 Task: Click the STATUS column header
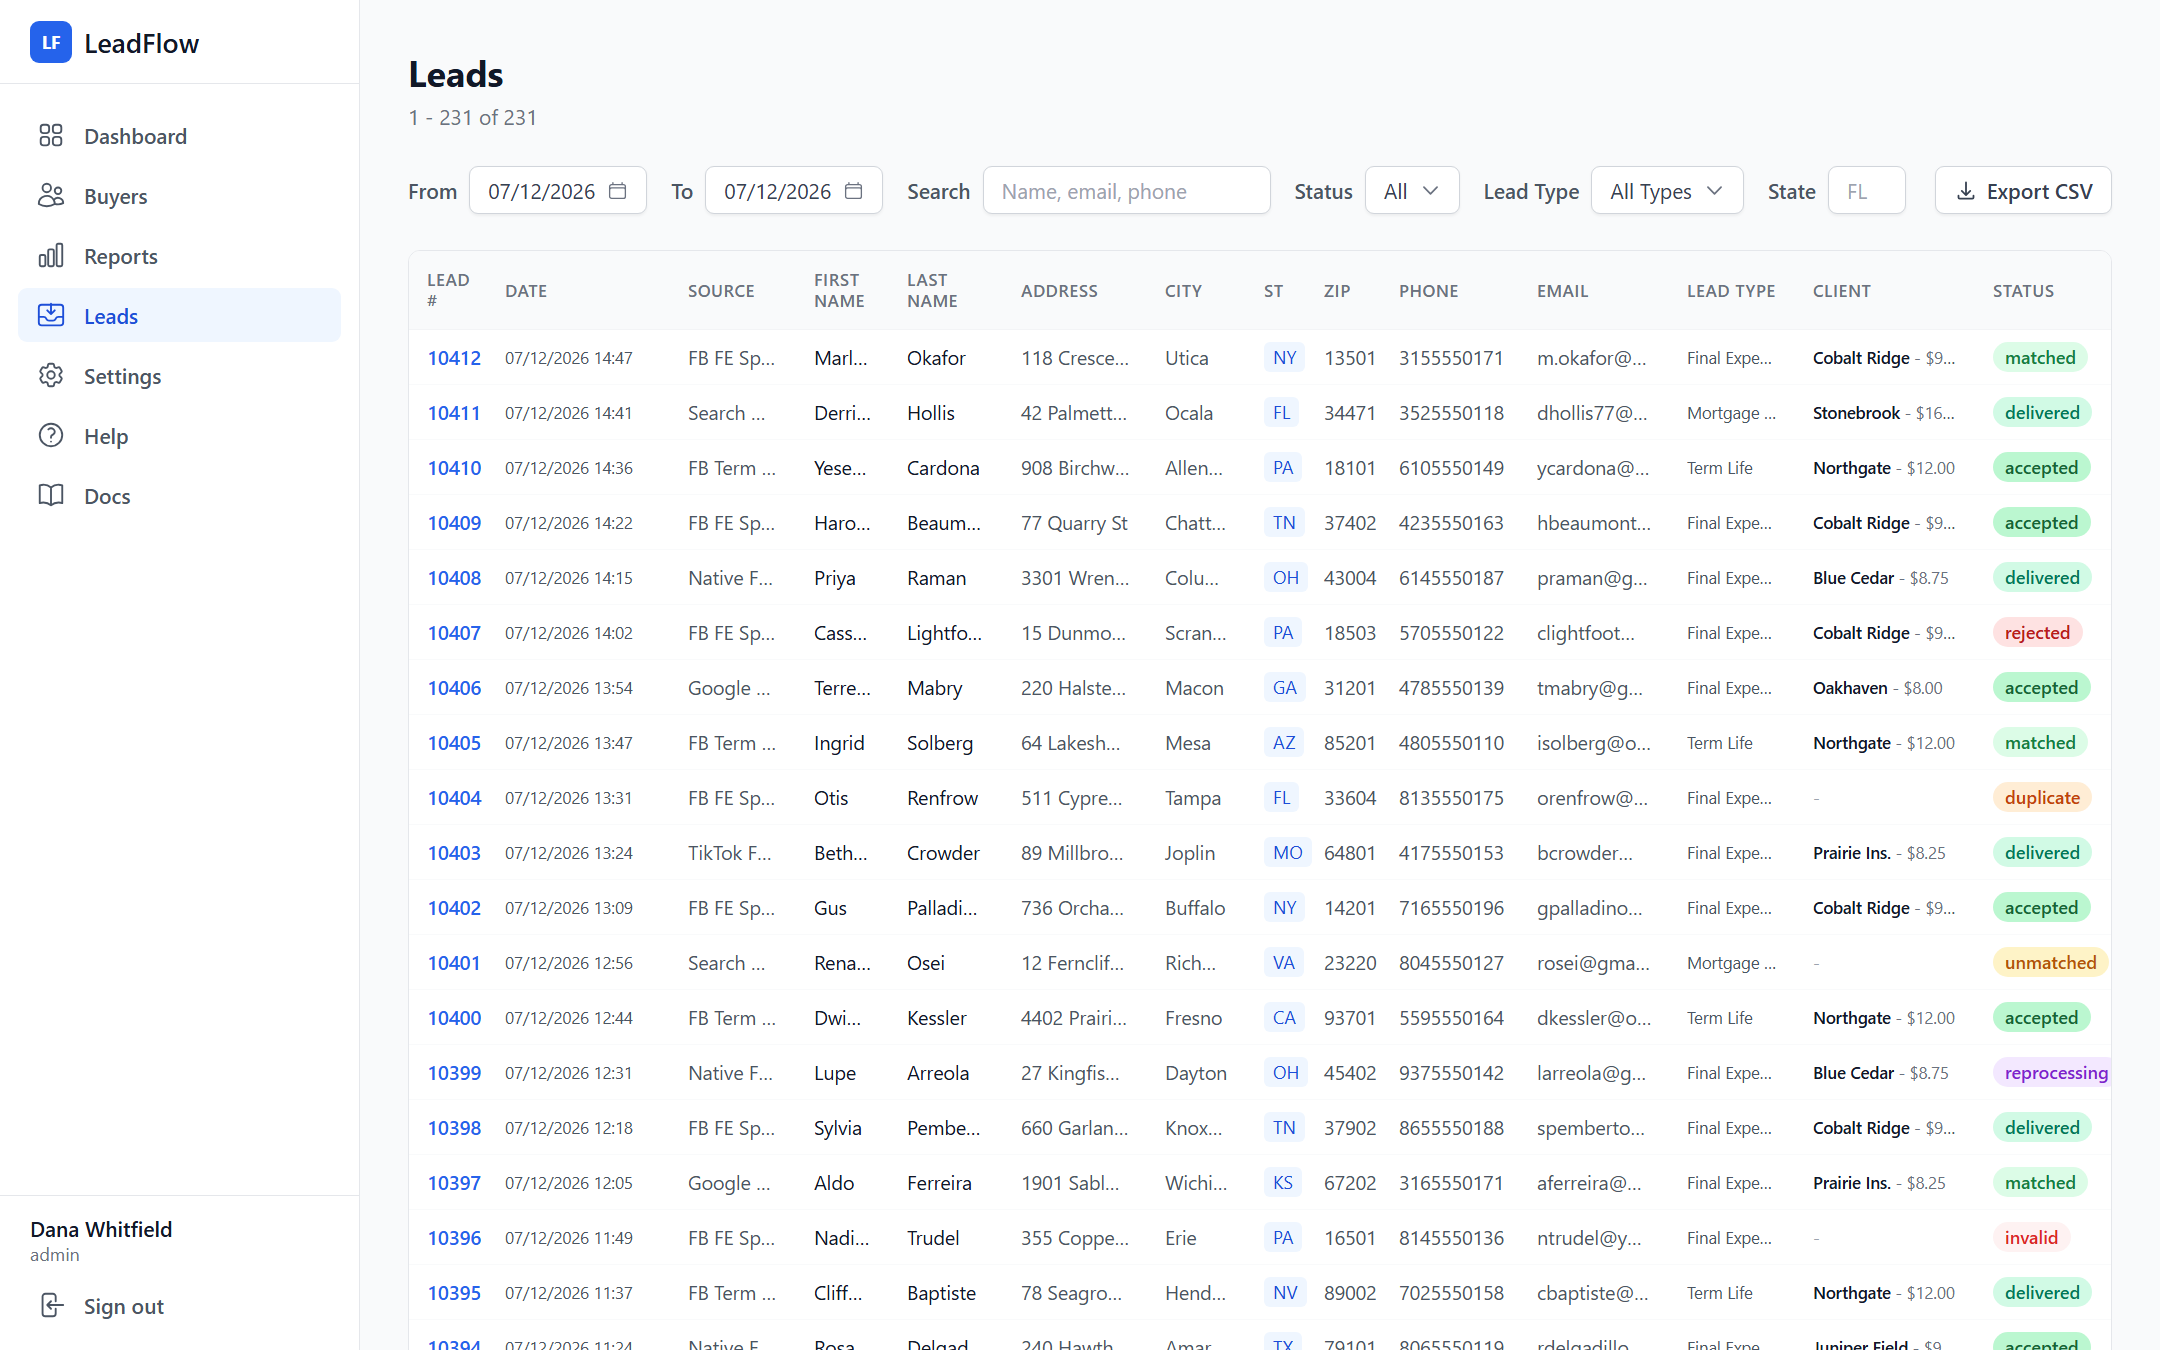coord(2023,290)
